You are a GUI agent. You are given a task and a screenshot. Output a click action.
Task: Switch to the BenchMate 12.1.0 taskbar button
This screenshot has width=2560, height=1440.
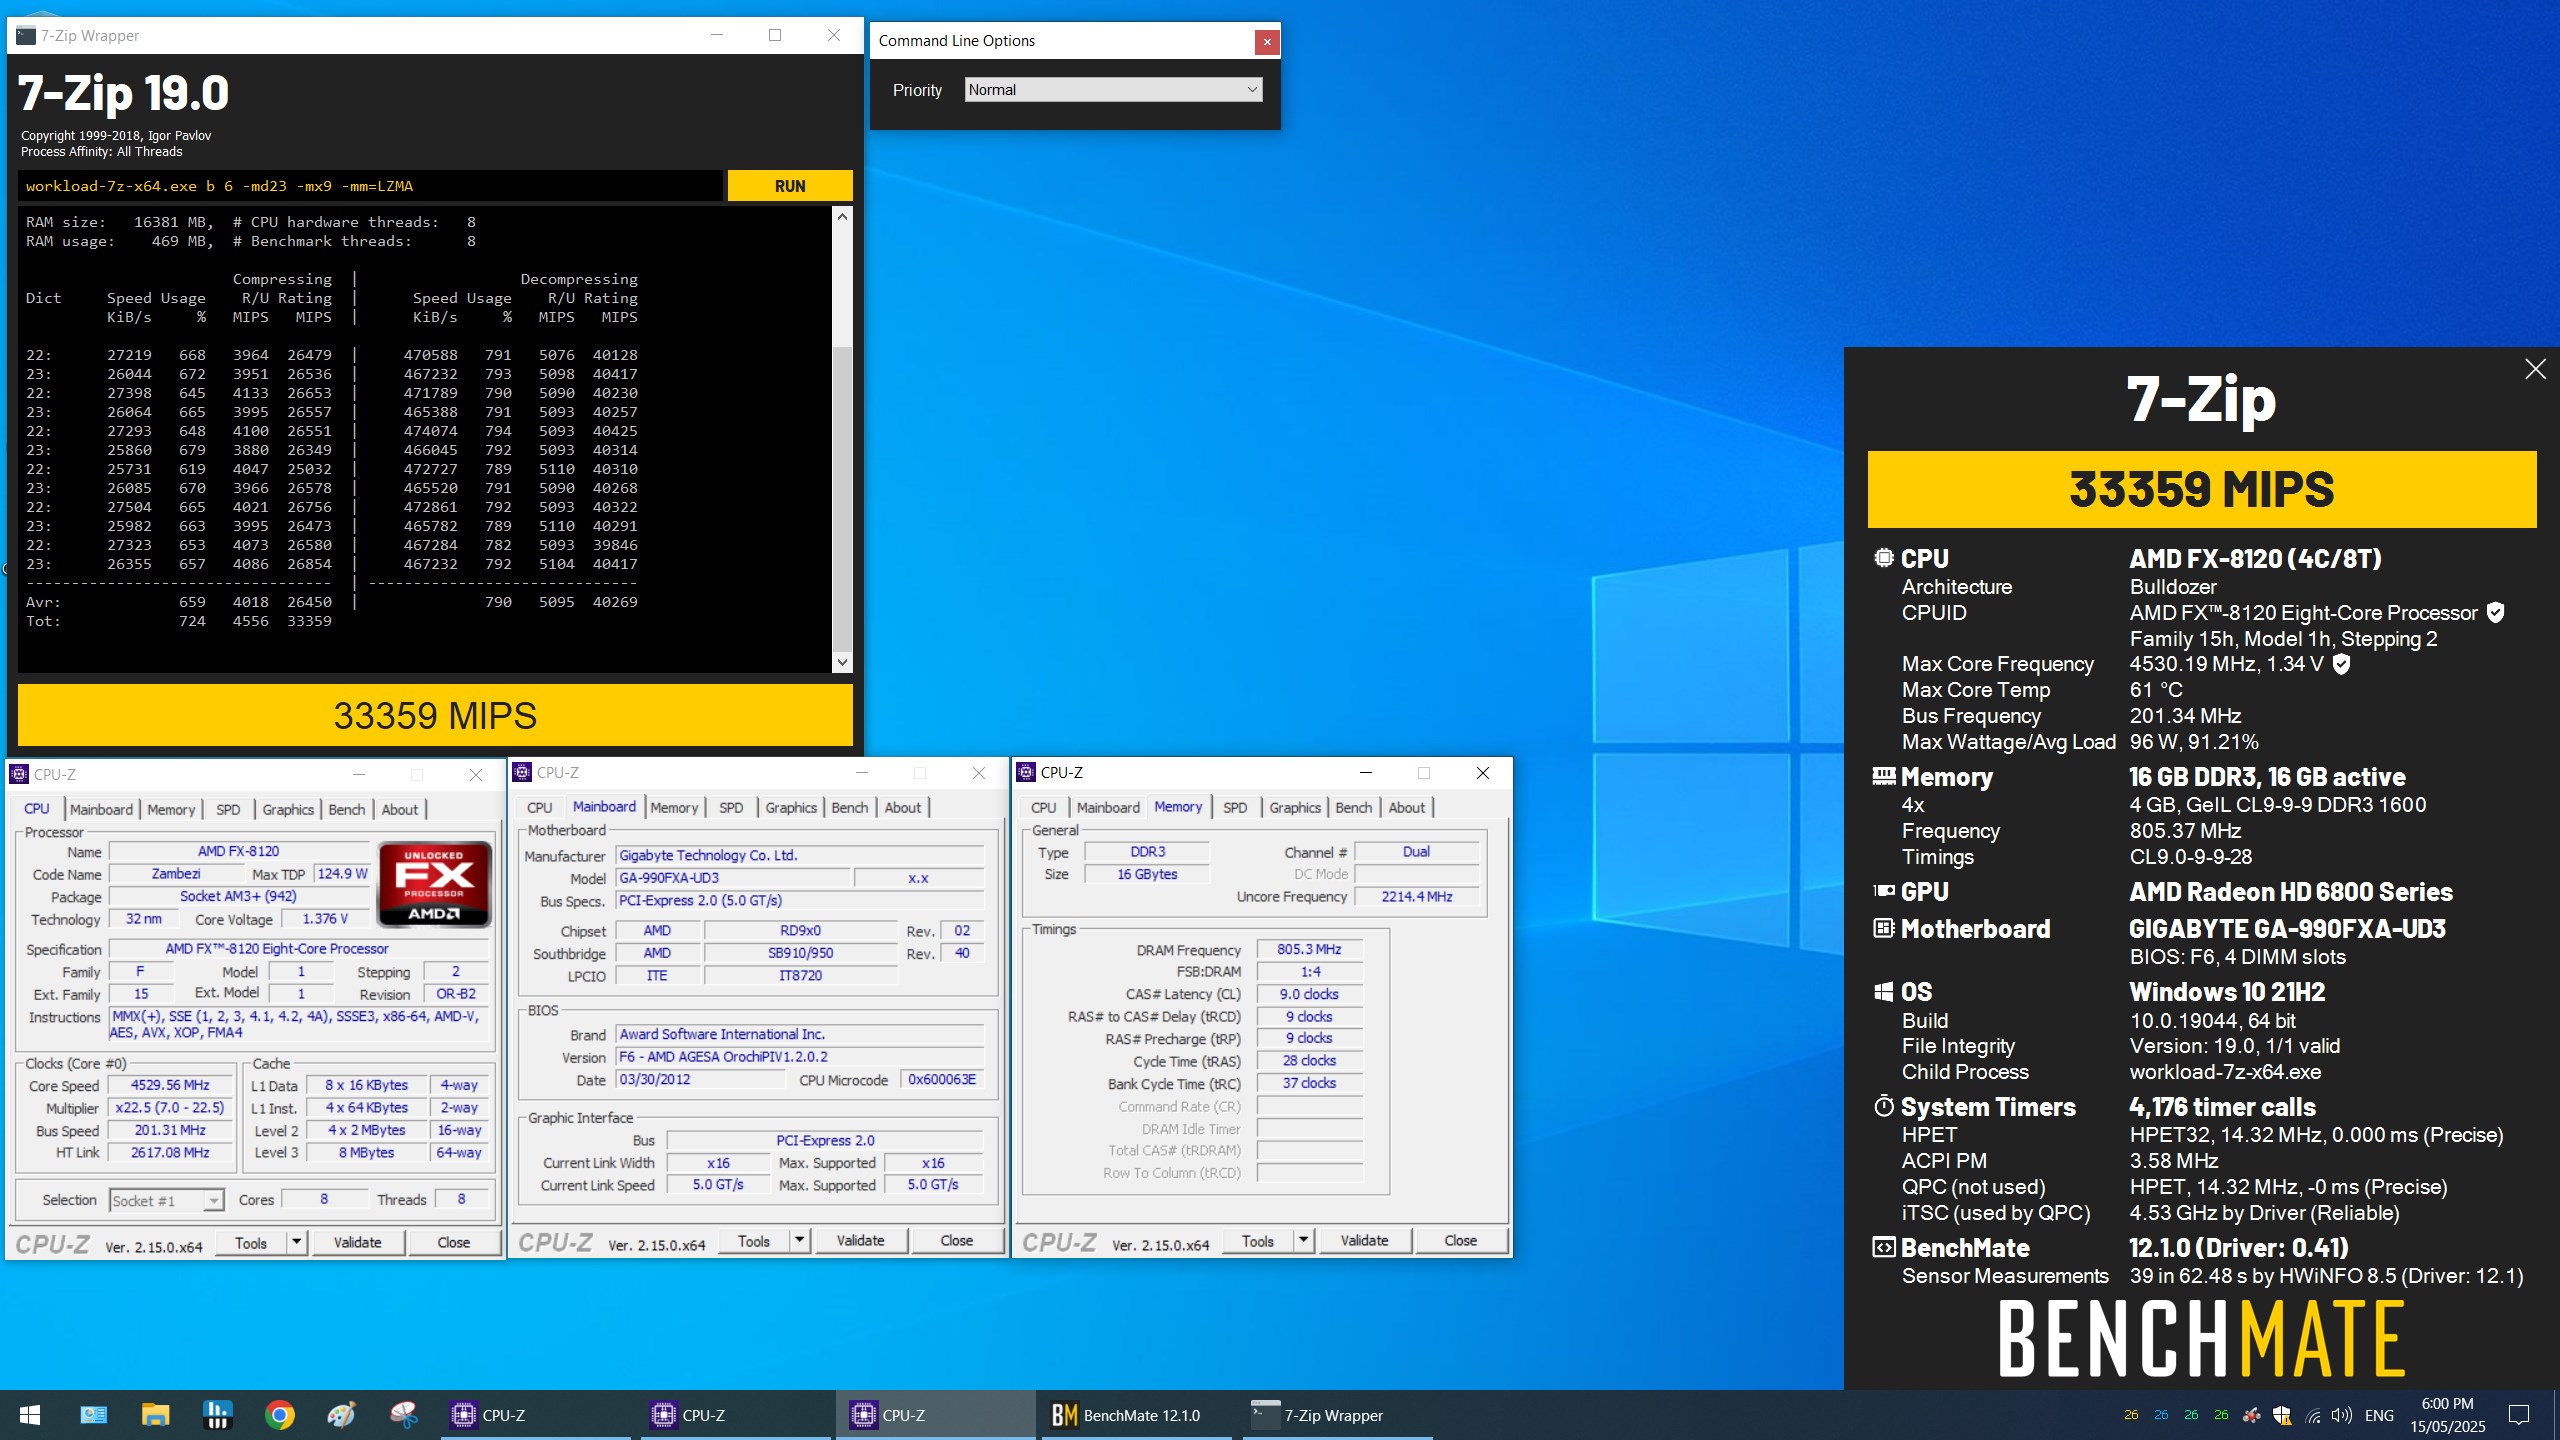click(1137, 1415)
